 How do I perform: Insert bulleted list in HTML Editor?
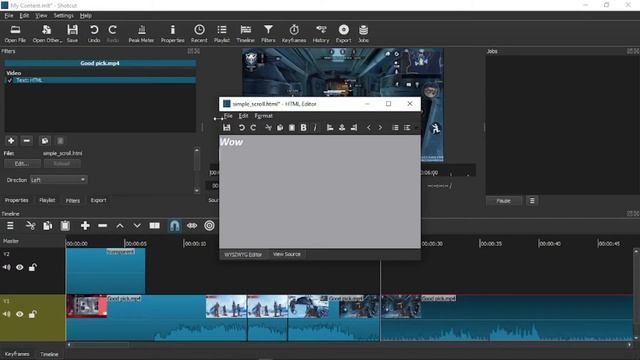(395, 128)
